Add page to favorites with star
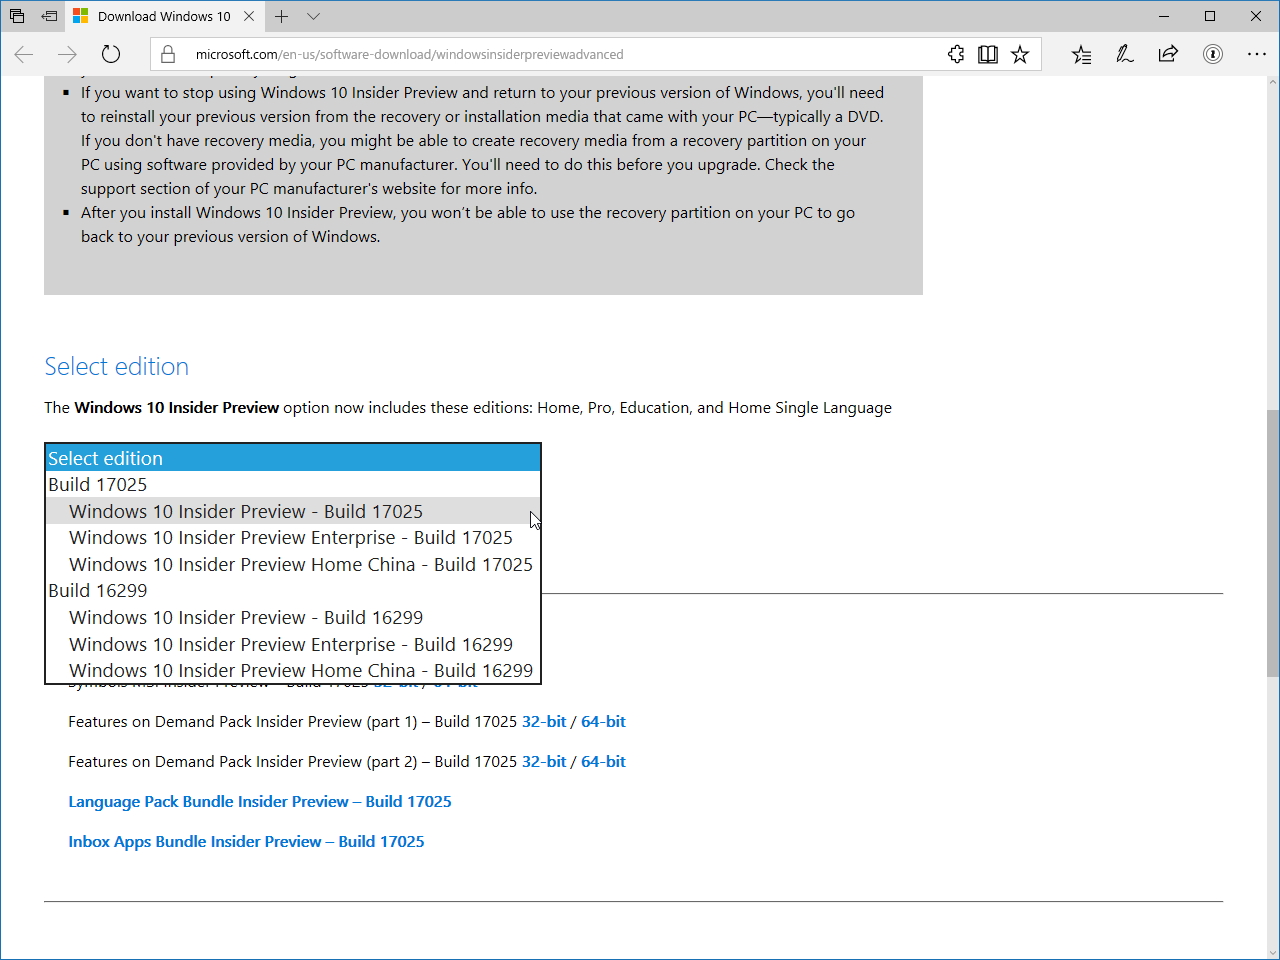This screenshot has width=1280, height=960. [x=1020, y=54]
